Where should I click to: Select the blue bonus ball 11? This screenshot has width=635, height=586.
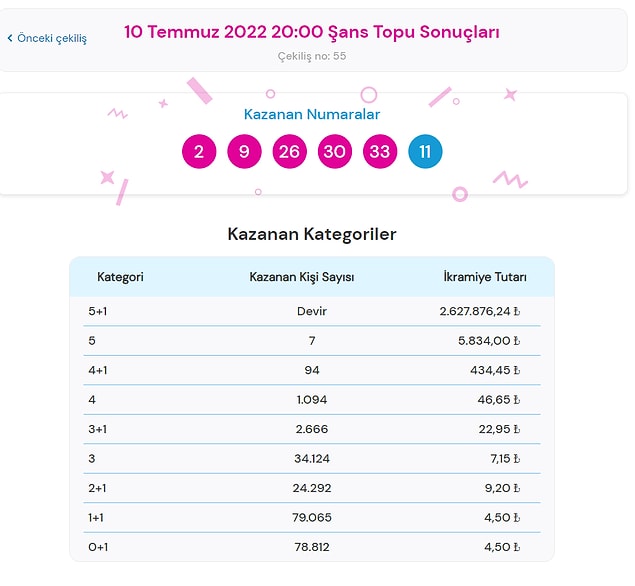425,151
